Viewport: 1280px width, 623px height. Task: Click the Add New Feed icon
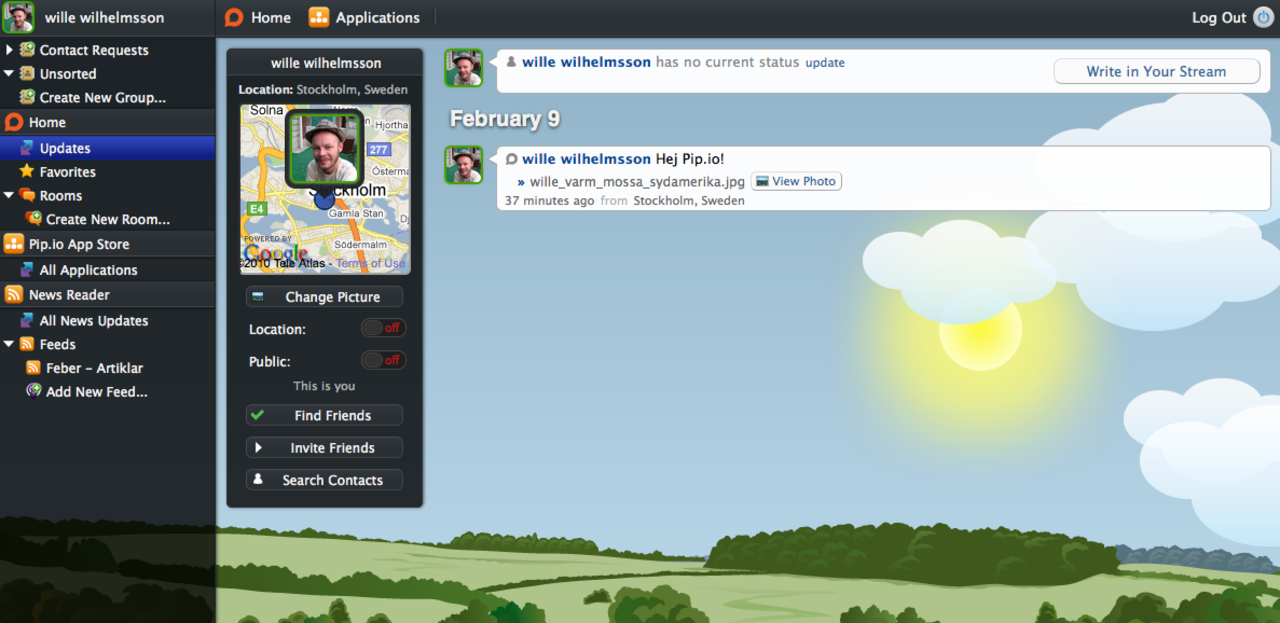click(34, 392)
